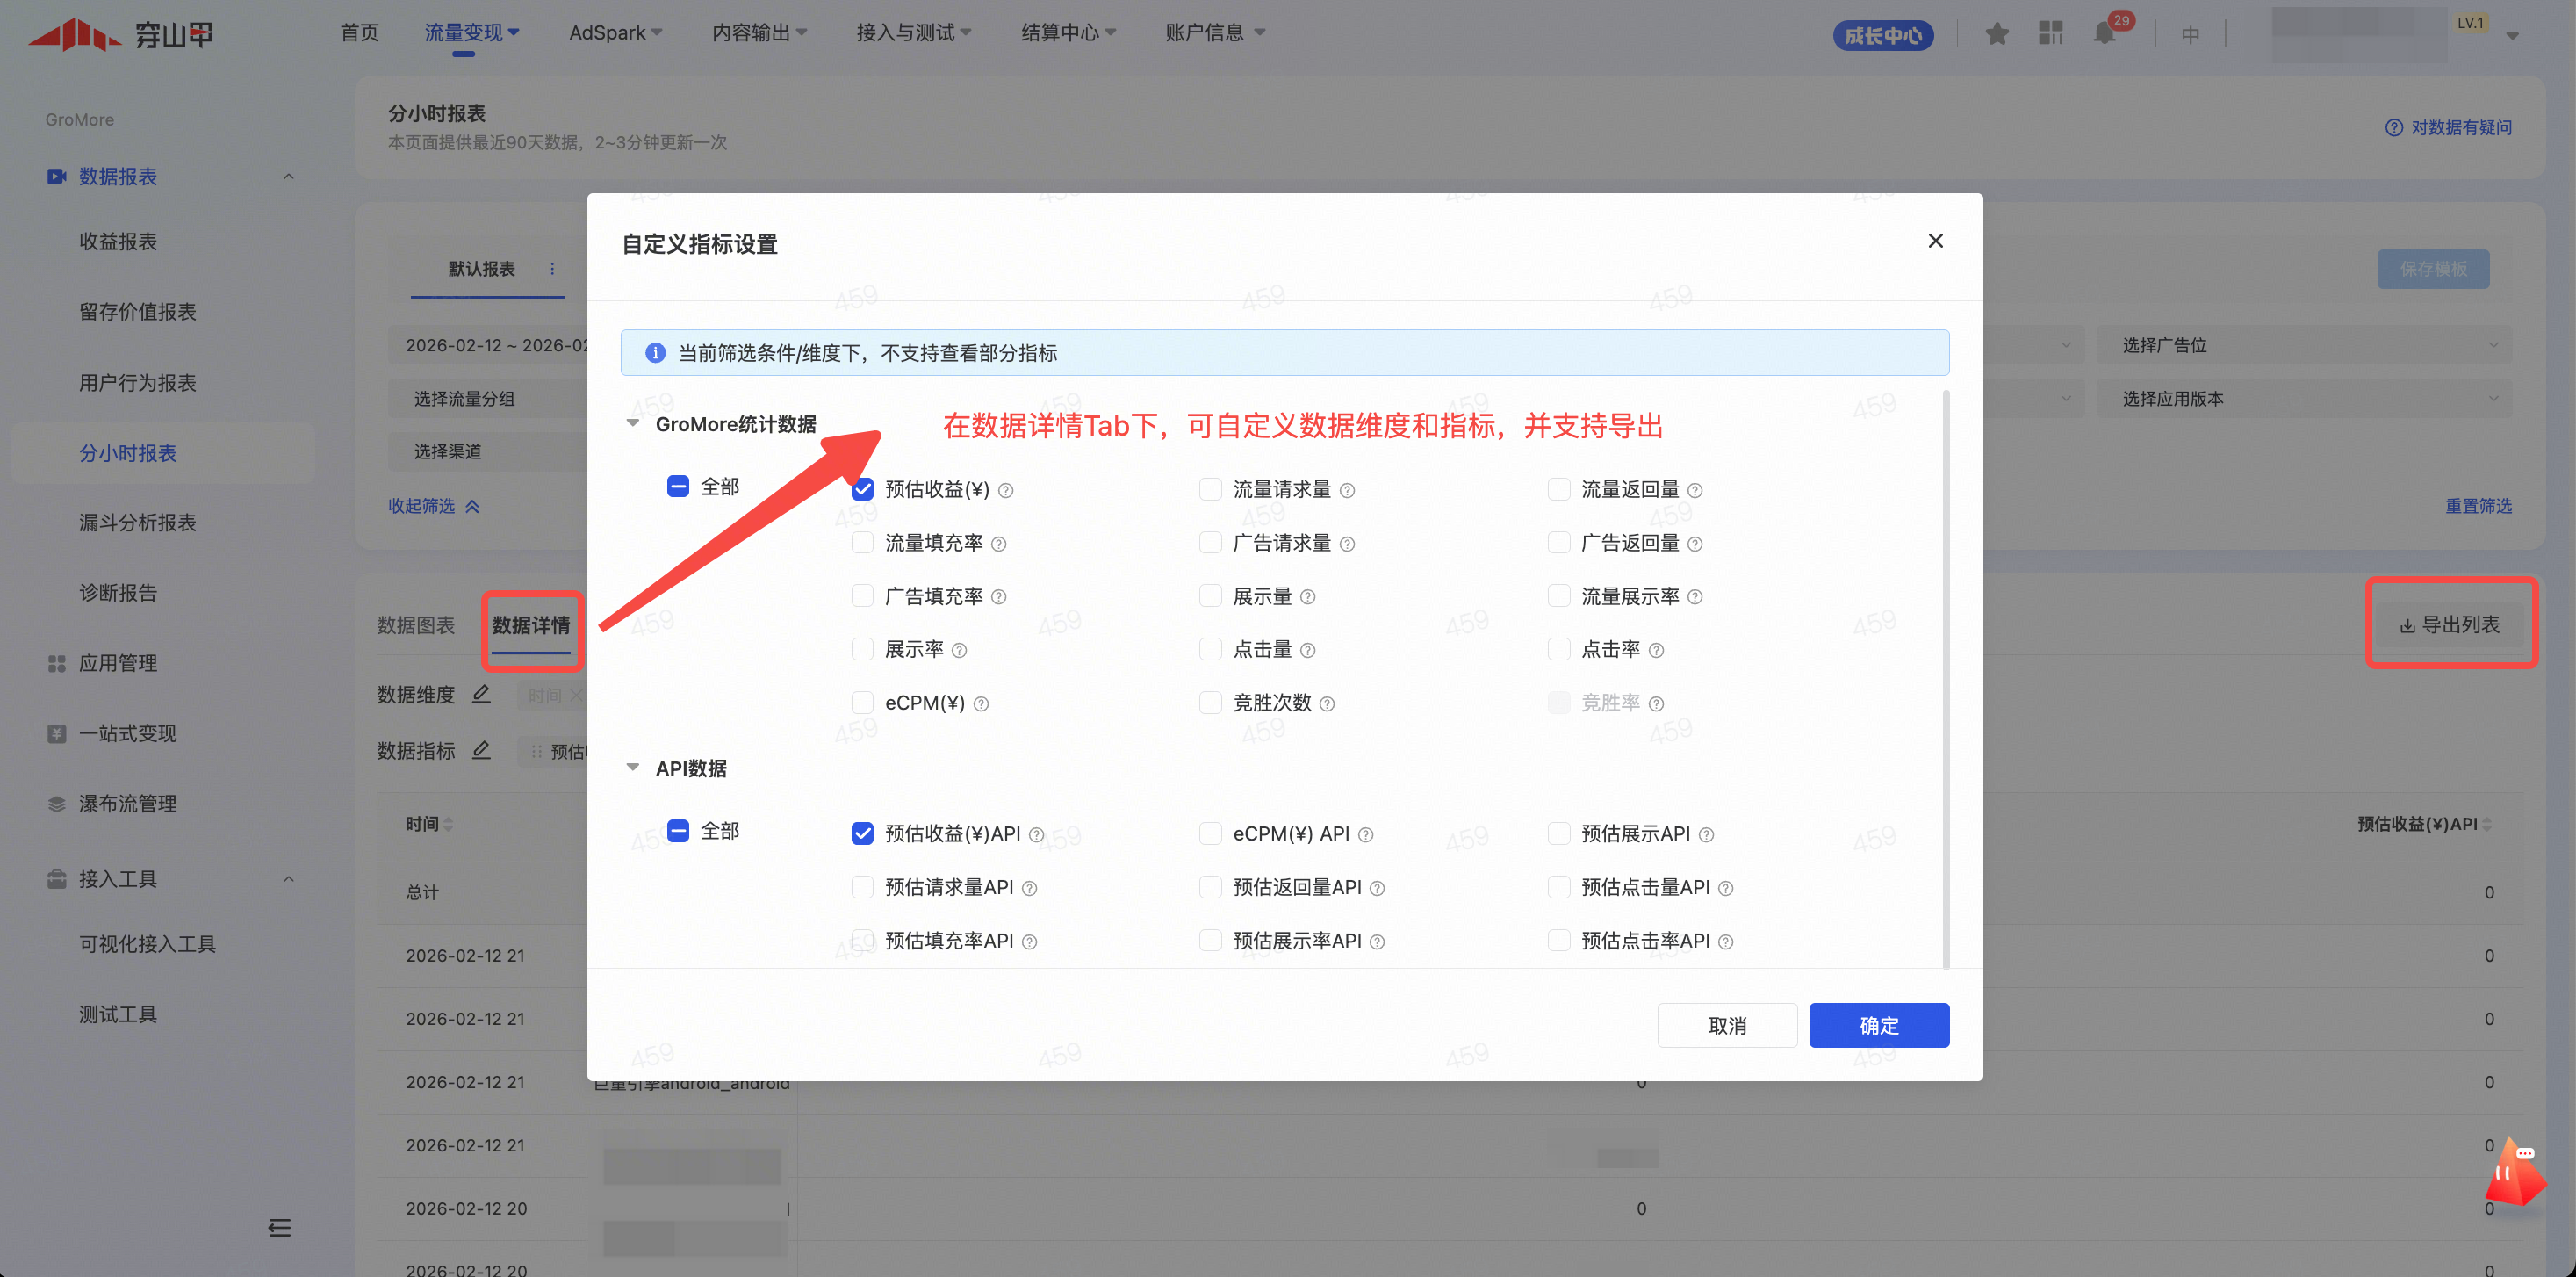
Task: Click the sidebar collapse icon at bottom
Action: click(x=280, y=1227)
